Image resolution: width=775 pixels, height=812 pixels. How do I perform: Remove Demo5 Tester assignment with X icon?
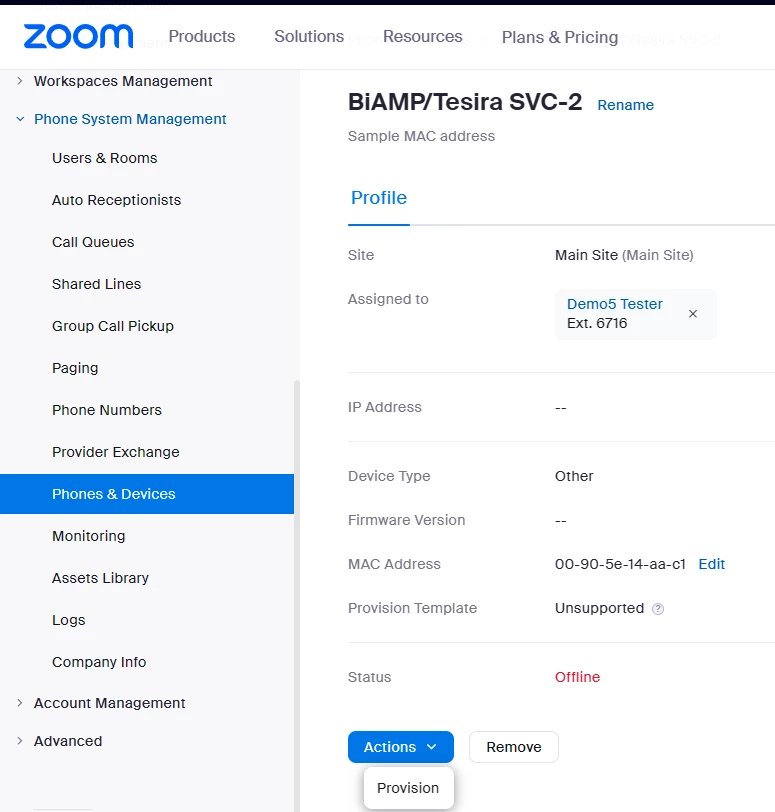(x=693, y=314)
